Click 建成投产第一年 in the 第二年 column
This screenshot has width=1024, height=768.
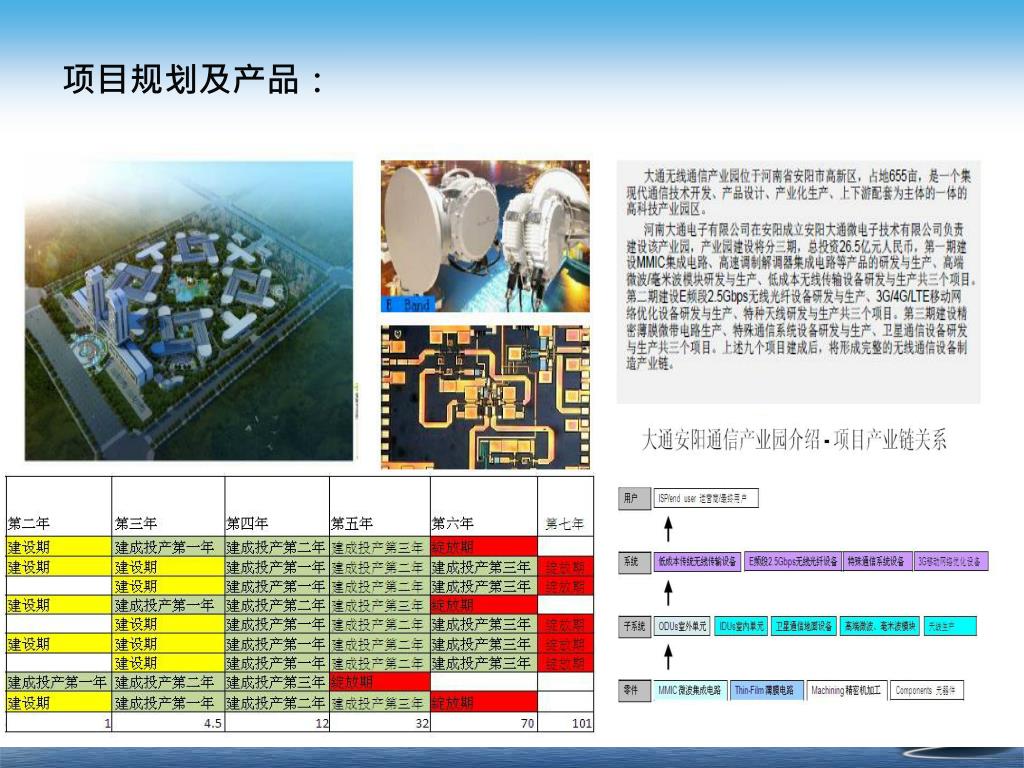[x=59, y=682]
